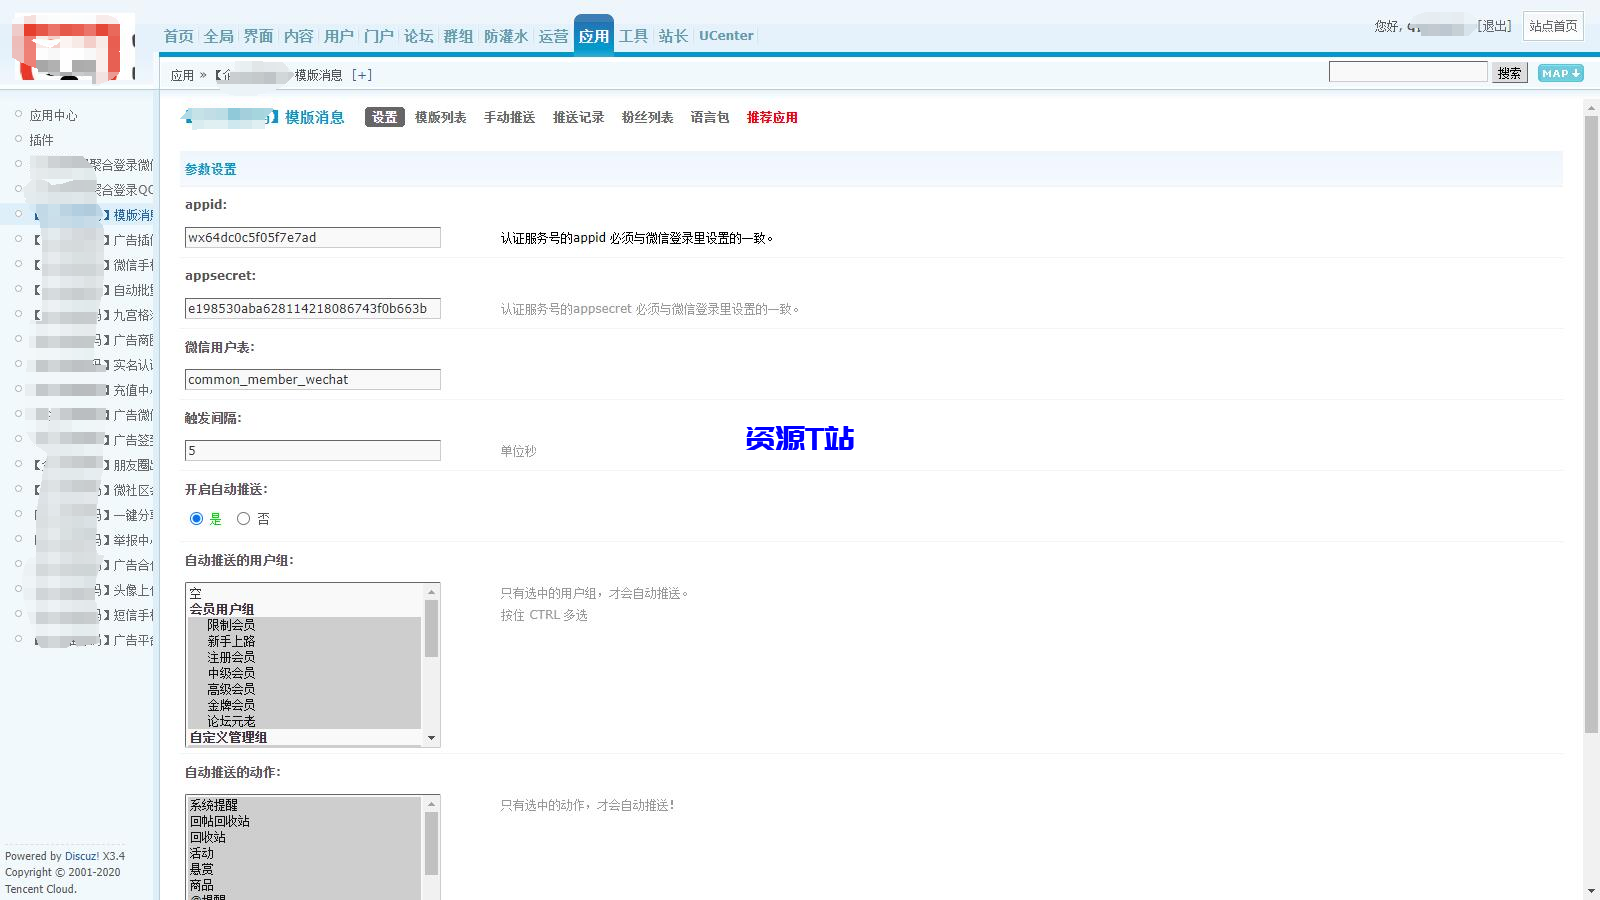
Task: Open the 论坛 menu in the top bar
Action: 418,35
